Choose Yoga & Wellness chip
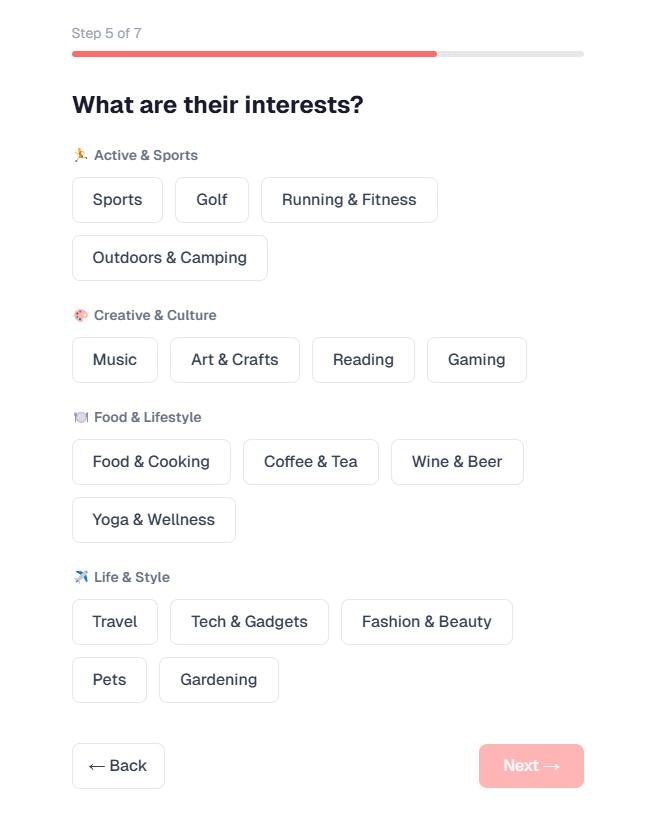 pos(154,520)
